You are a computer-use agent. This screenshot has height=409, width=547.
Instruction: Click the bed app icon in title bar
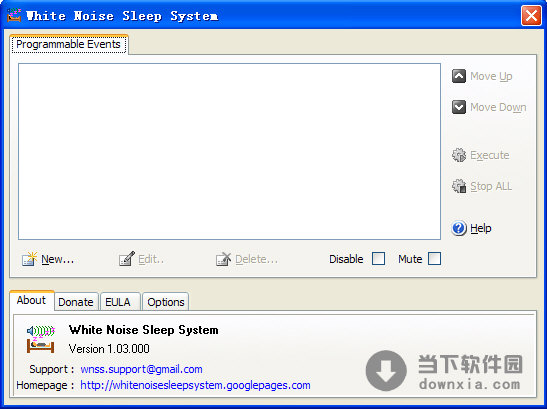[14, 15]
